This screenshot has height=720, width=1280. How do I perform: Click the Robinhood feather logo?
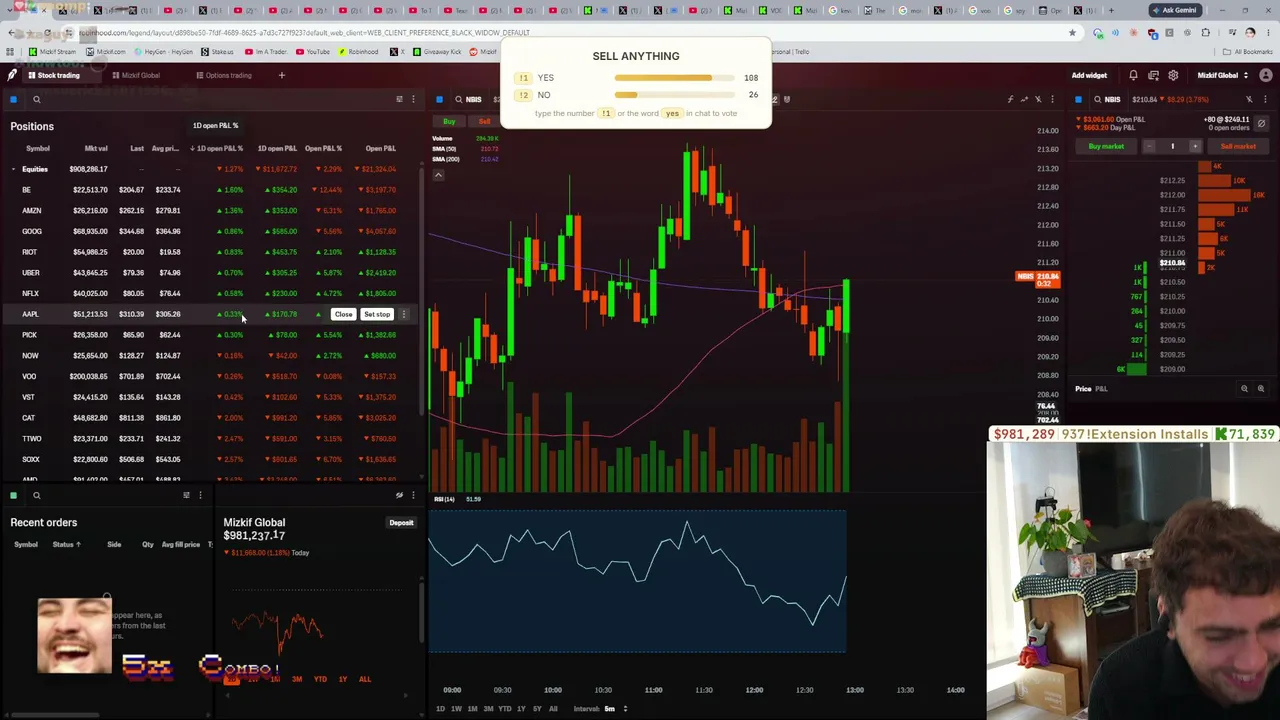tap(12, 75)
